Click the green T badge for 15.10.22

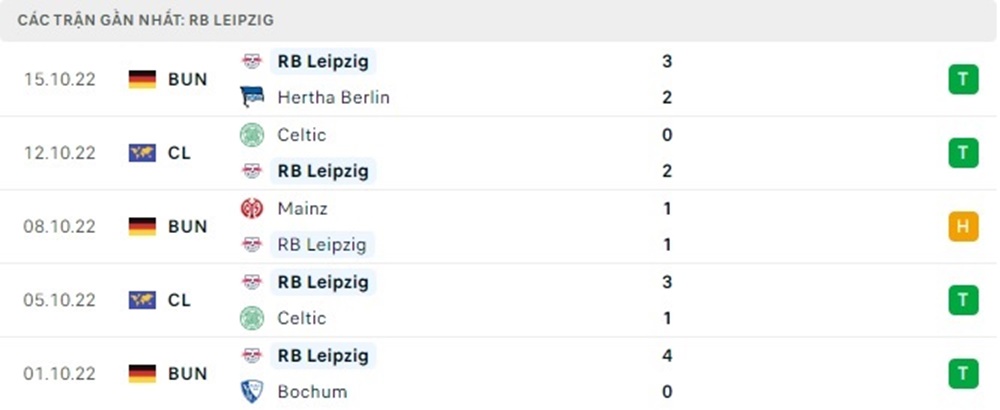click(x=963, y=79)
